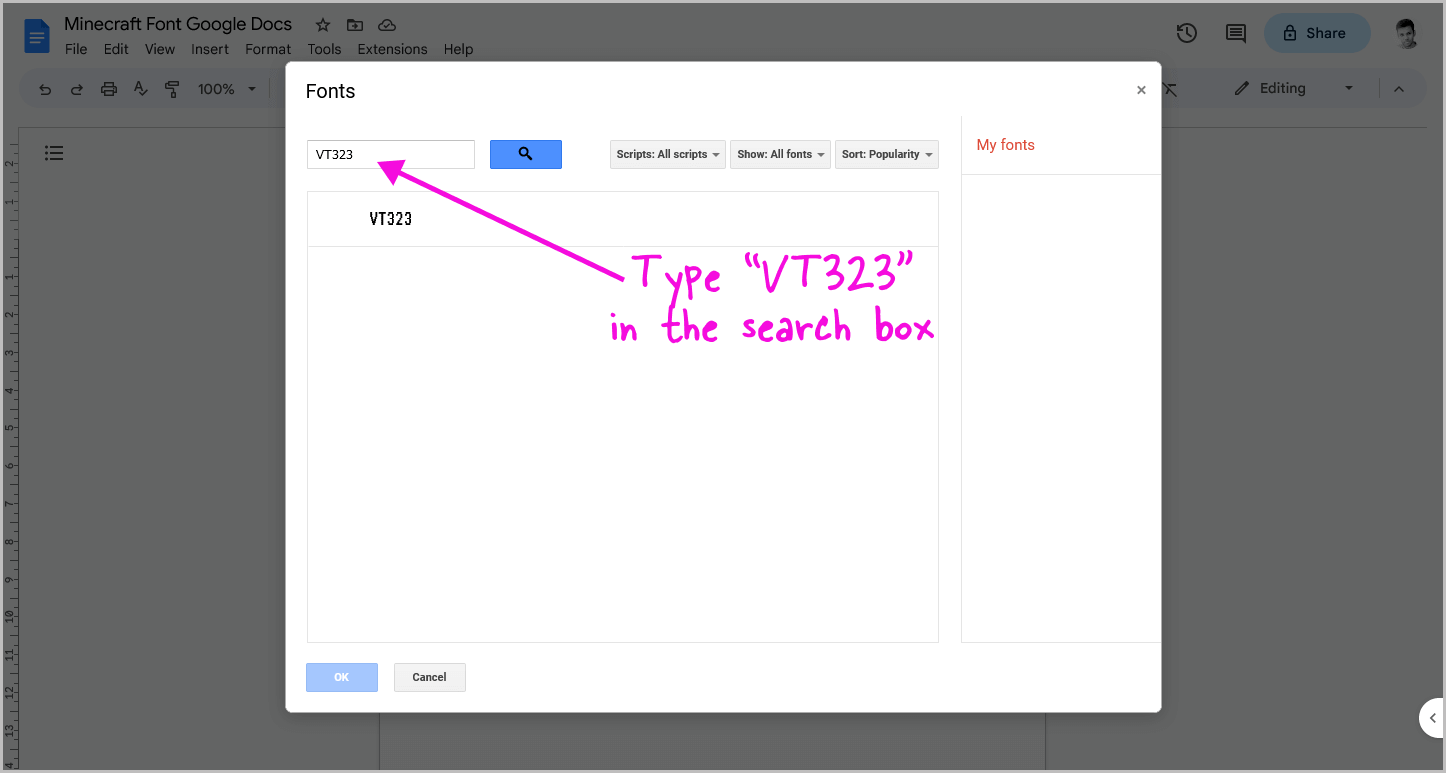Open the Extensions menu
The width and height of the screenshot is (1446, 773).
[392, 49]
